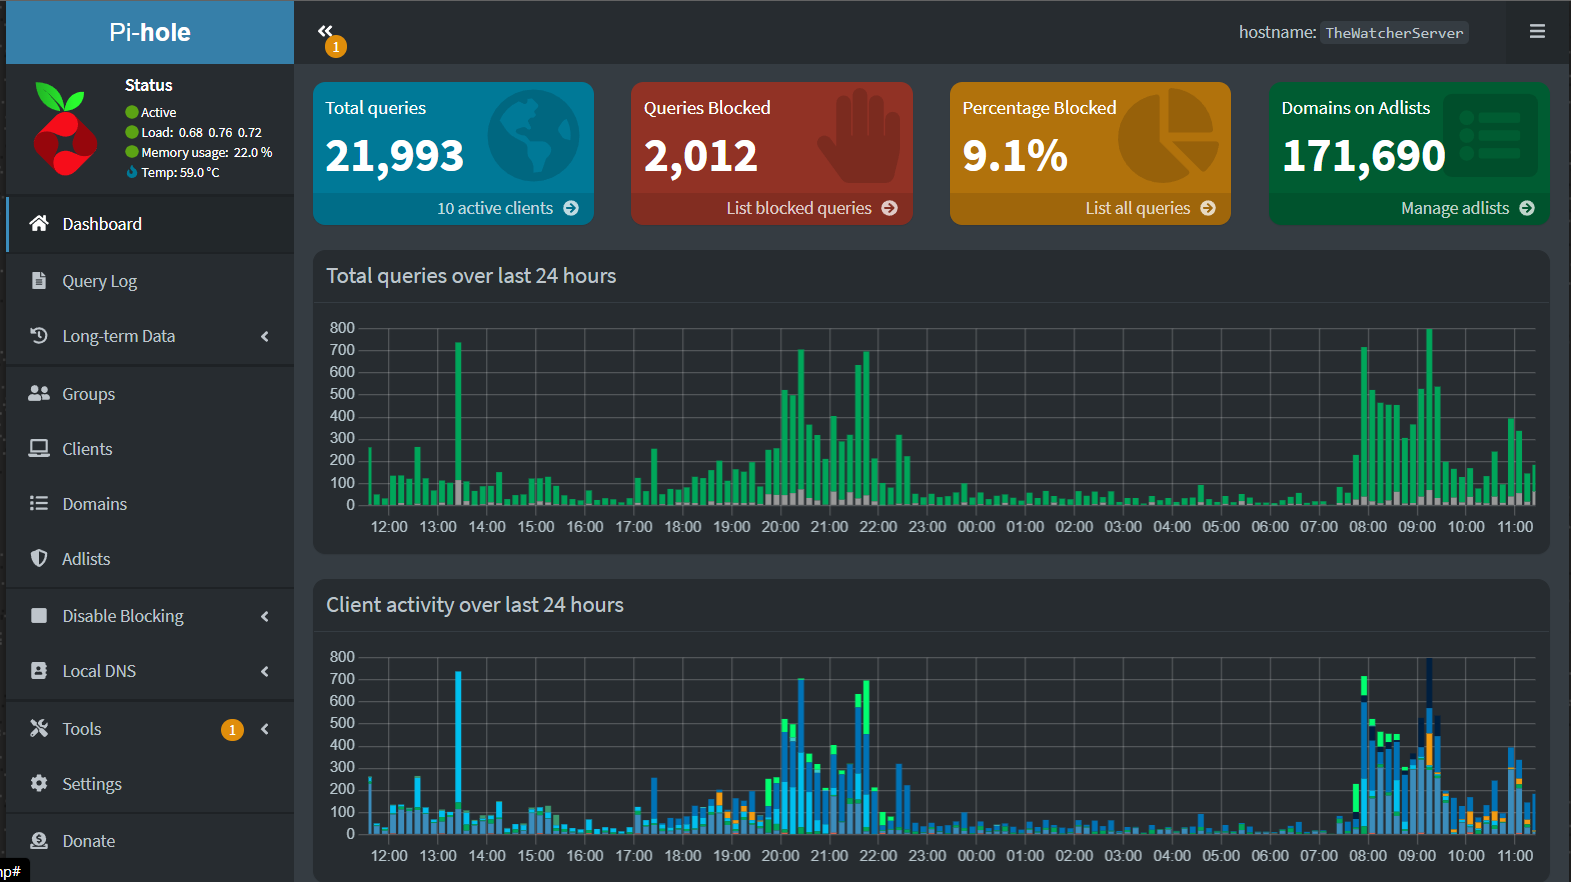1571x882 pixels.
Task: Click the Donate icon in sidebar
Action: coord(39,841)
